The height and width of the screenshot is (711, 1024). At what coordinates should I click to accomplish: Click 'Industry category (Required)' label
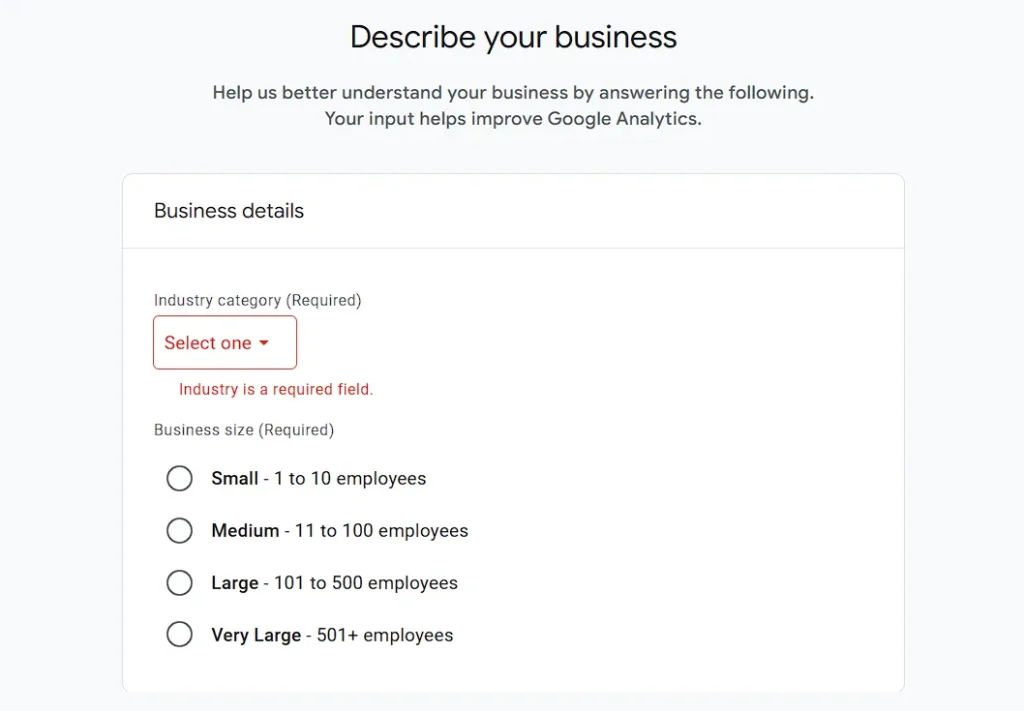tap(257, 300)
